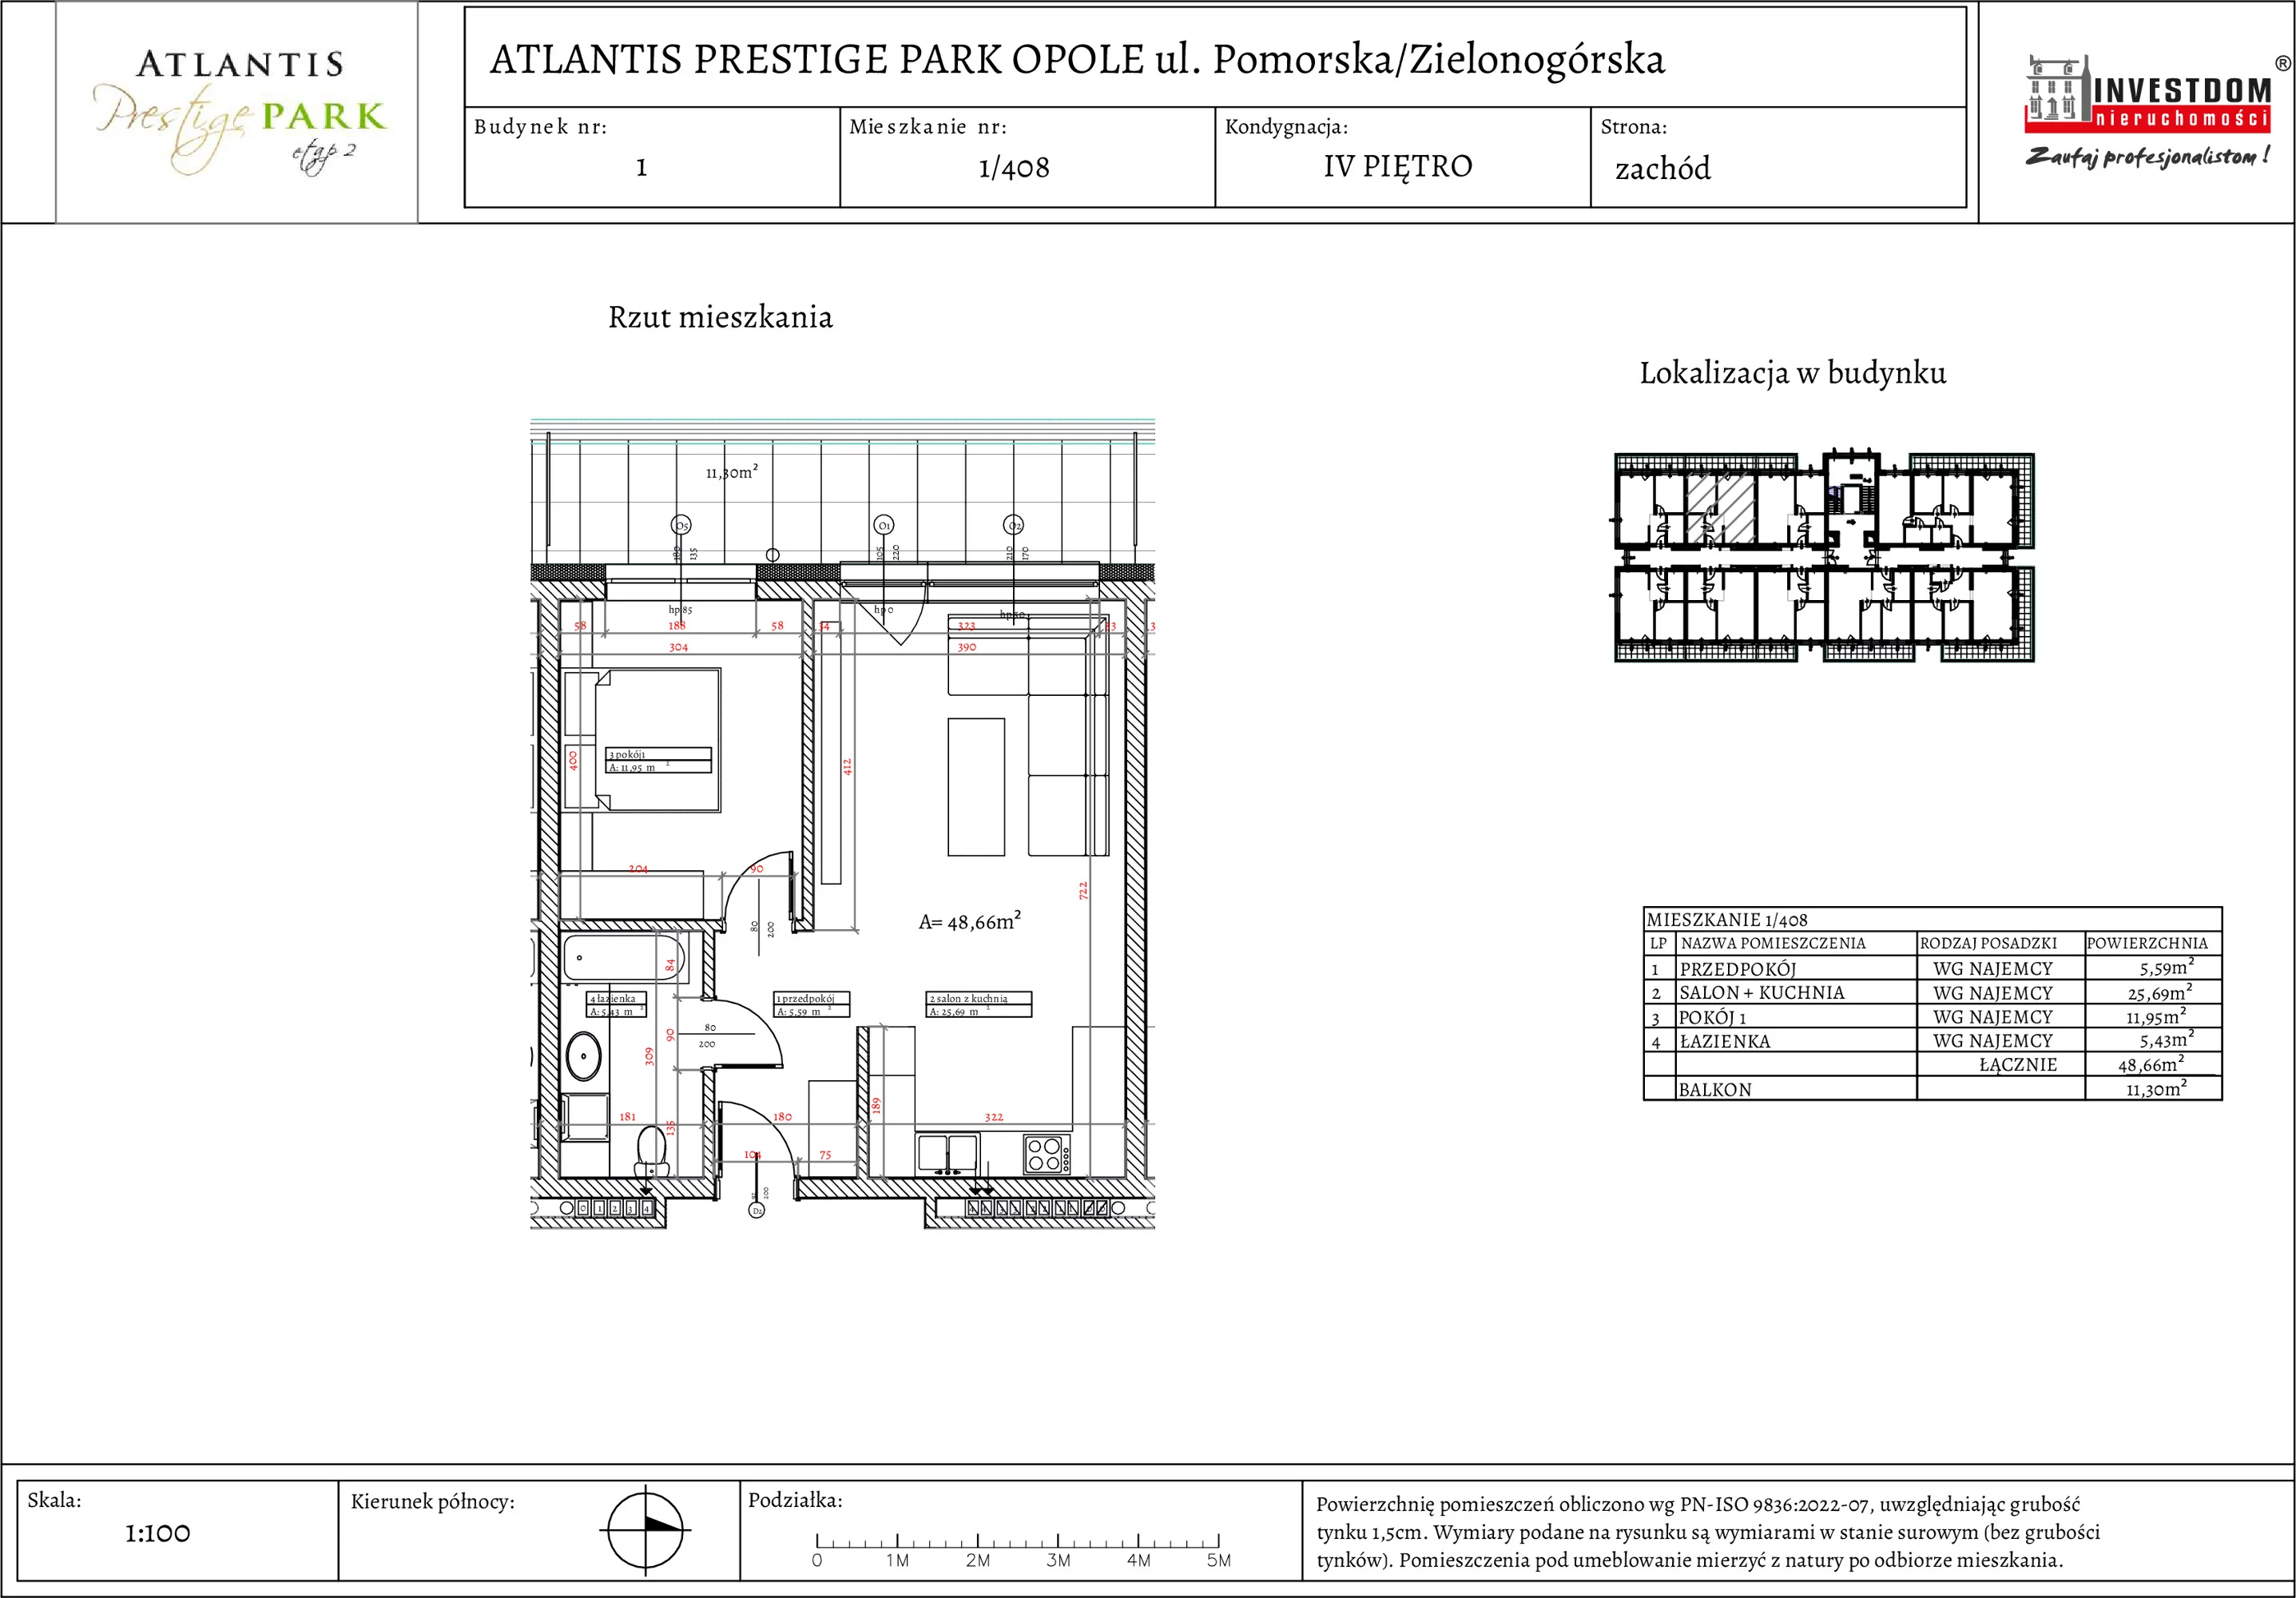Select apartment number '1/408' in header
The height and width of the screenshot is (1598, 2296).
(1014, 167)
